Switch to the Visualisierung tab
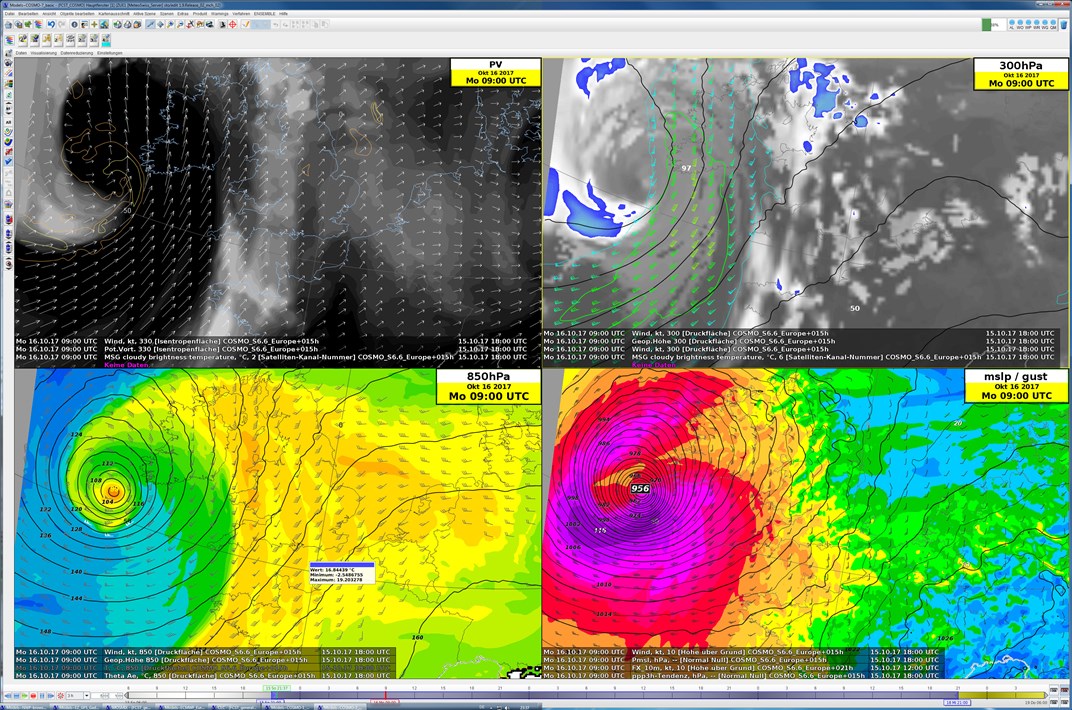Screen dimensions: 1072x710 point(44,53)
